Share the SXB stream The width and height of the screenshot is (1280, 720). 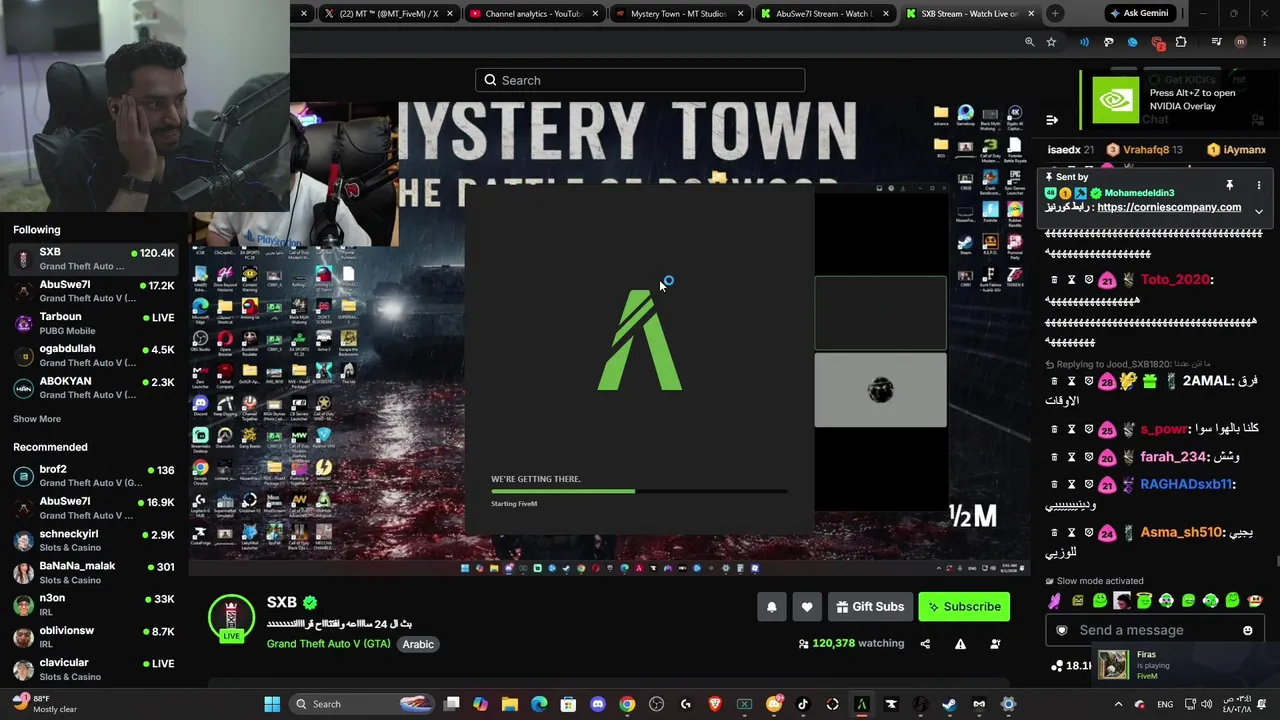pyautogui.click(x=925, y=644)
